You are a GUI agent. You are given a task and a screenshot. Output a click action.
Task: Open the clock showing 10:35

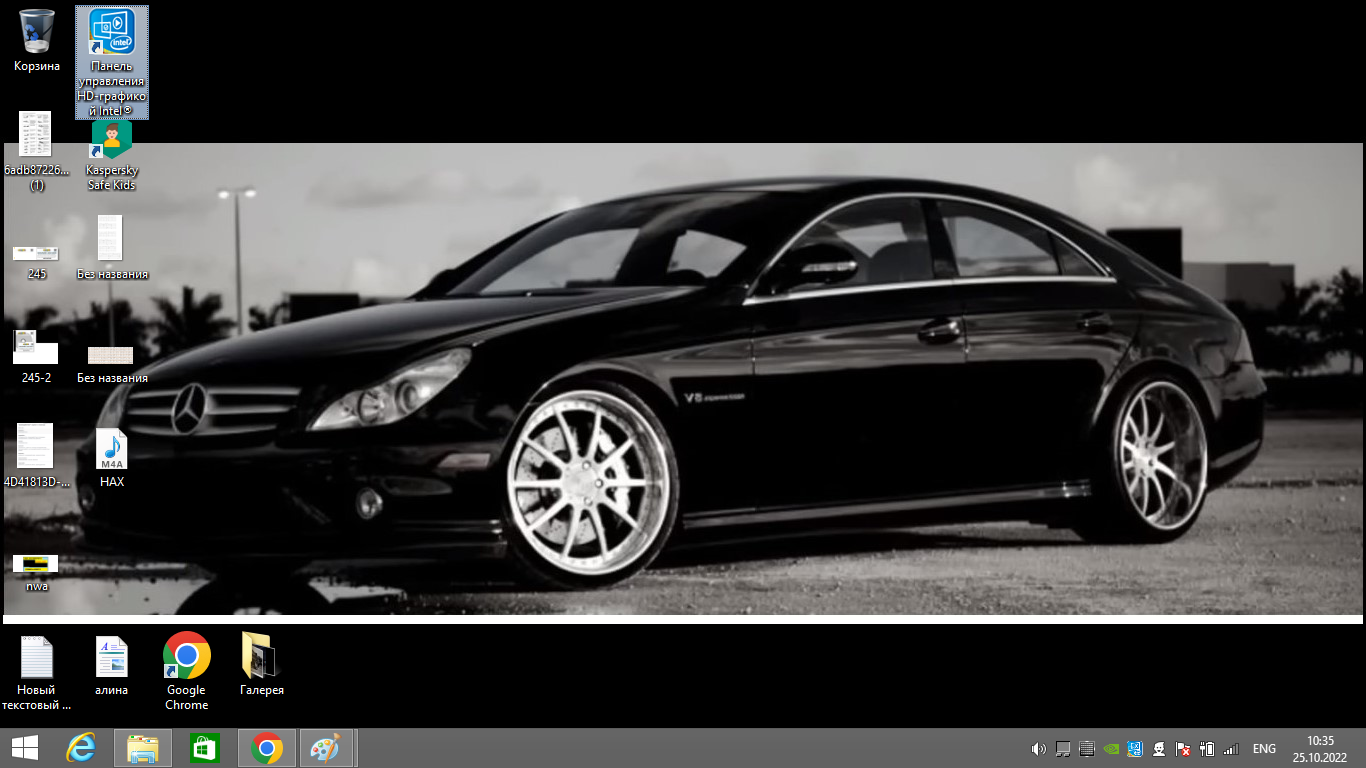click(1320, 748)
